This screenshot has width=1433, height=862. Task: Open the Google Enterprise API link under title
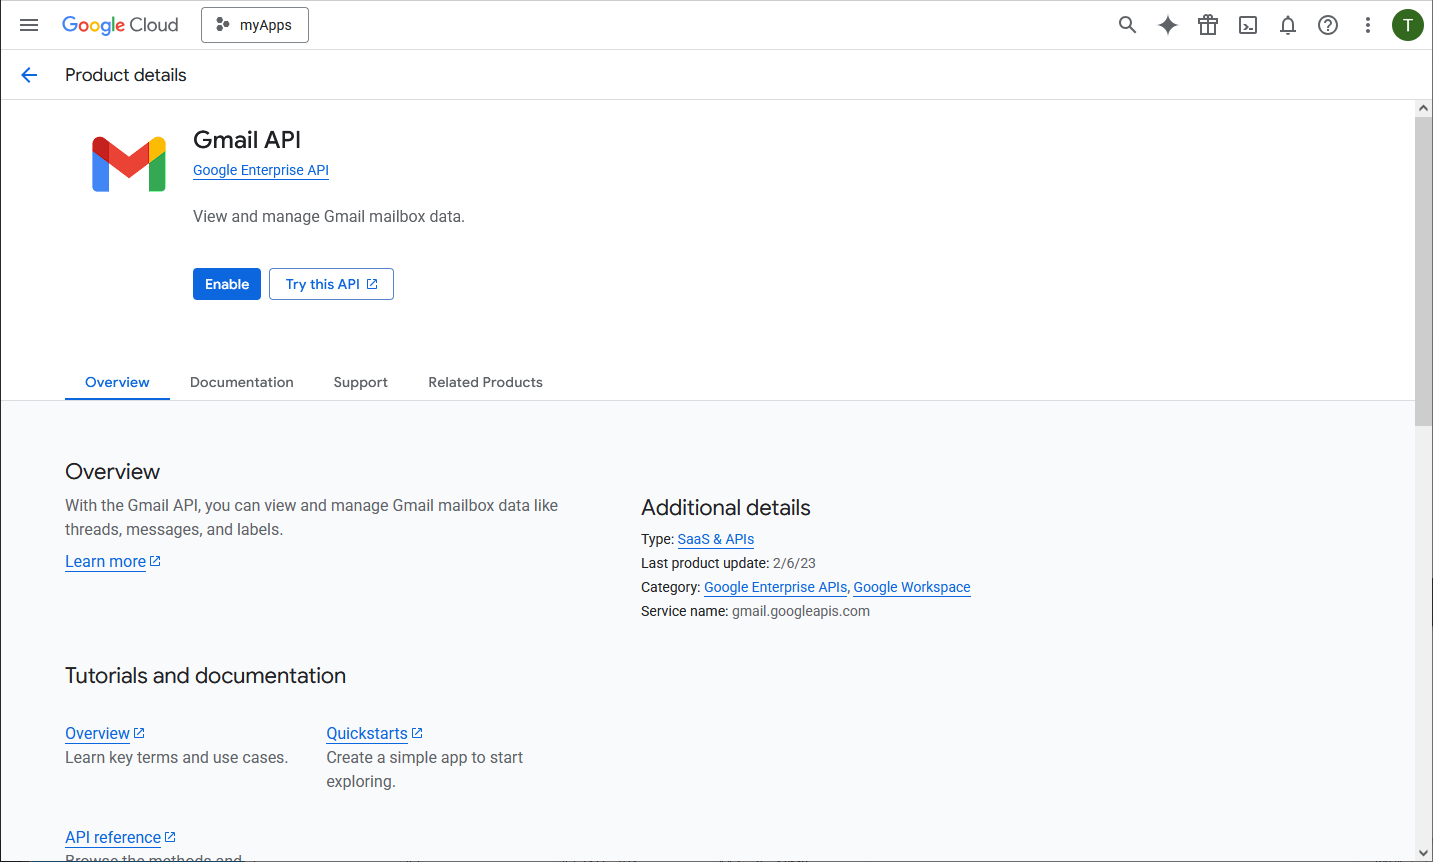coord(260,170)
